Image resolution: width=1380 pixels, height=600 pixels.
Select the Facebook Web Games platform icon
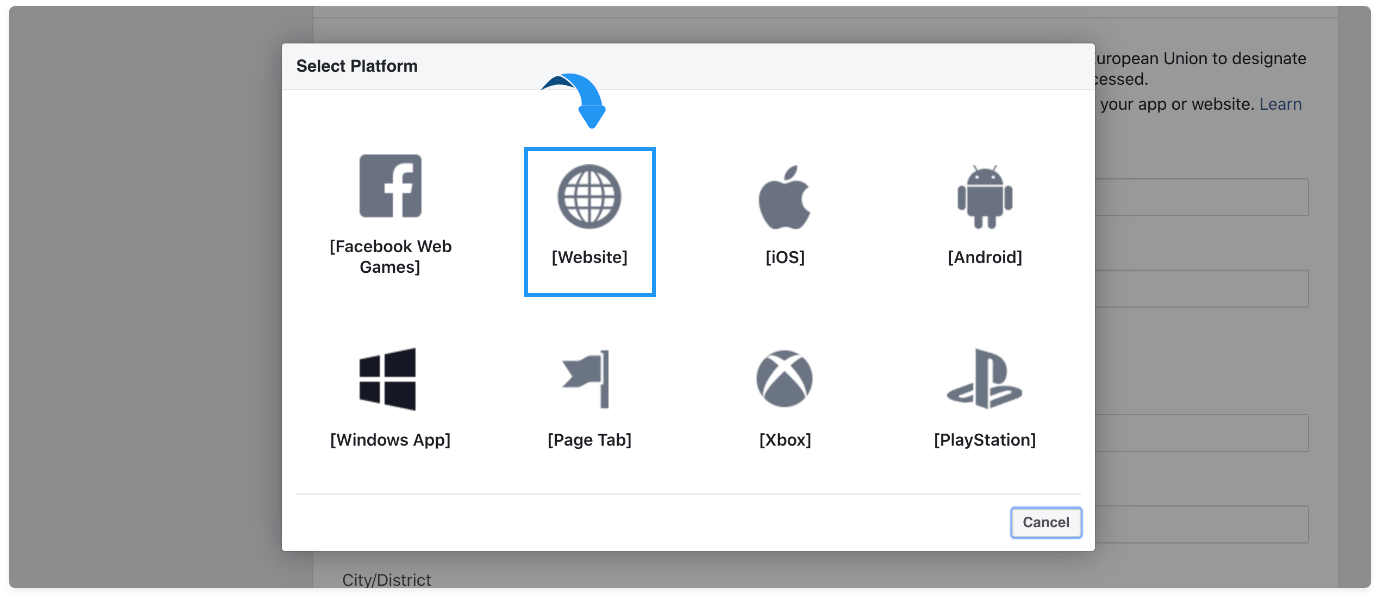390,186
